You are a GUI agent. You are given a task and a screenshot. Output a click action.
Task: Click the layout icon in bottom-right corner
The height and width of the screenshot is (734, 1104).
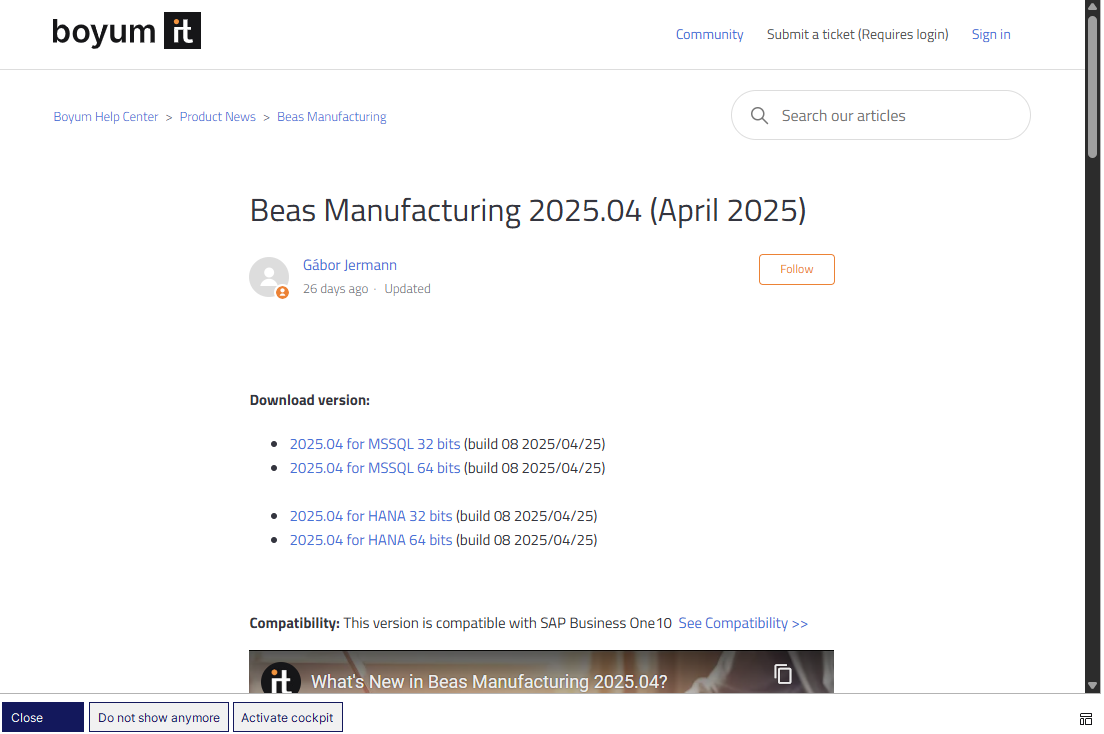(1085, 718)
